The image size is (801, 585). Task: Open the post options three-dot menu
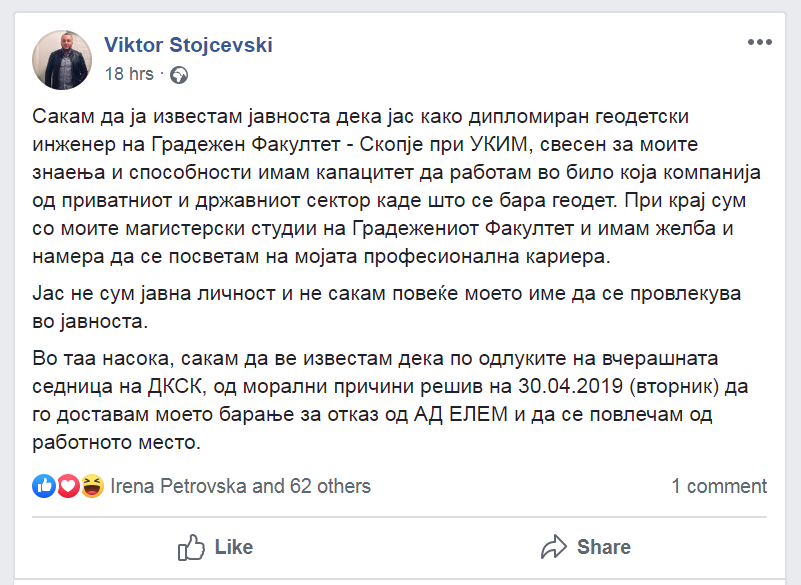pos(759,43)
